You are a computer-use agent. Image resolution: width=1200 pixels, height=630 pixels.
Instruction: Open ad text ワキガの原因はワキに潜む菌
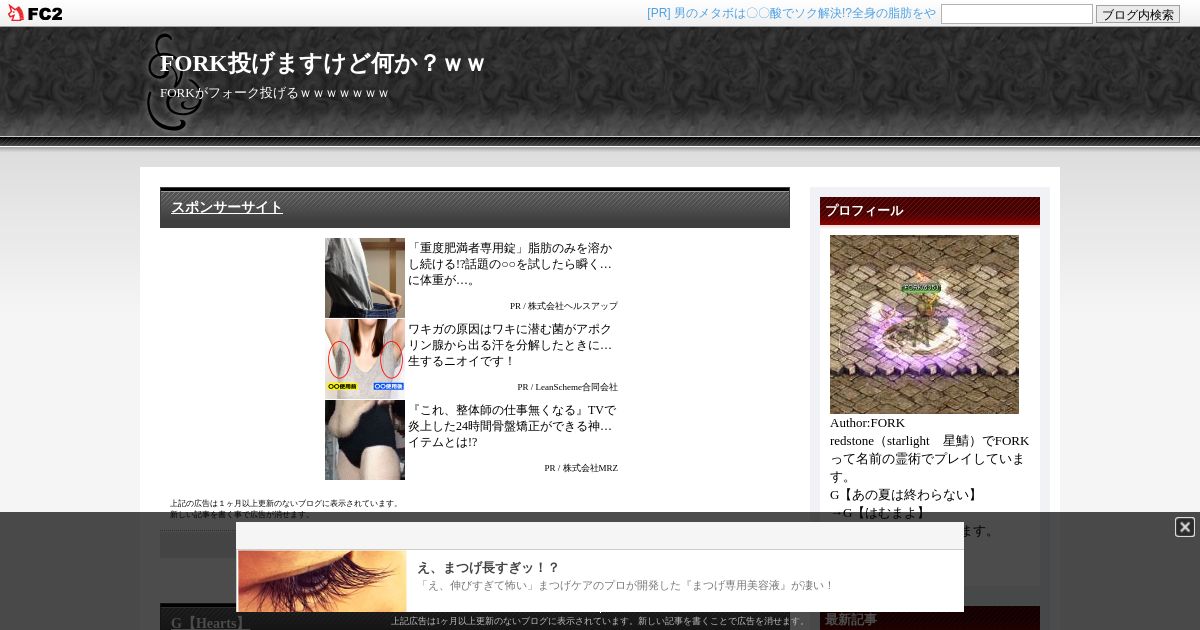click(x=510, y=345)
